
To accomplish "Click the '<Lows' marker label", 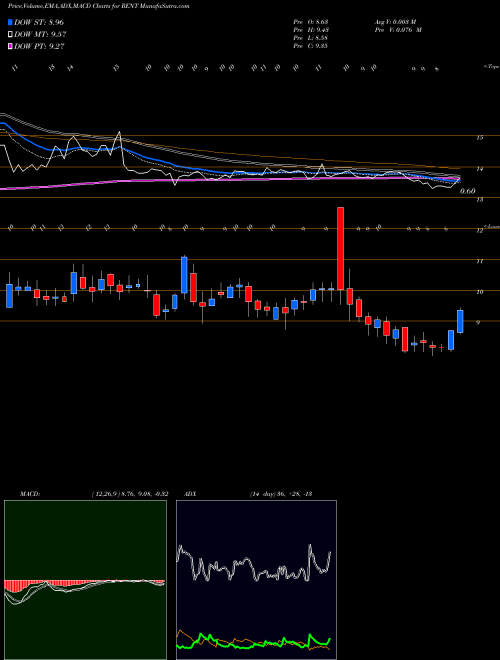I will pyautogui.click(x=492, y=226).
